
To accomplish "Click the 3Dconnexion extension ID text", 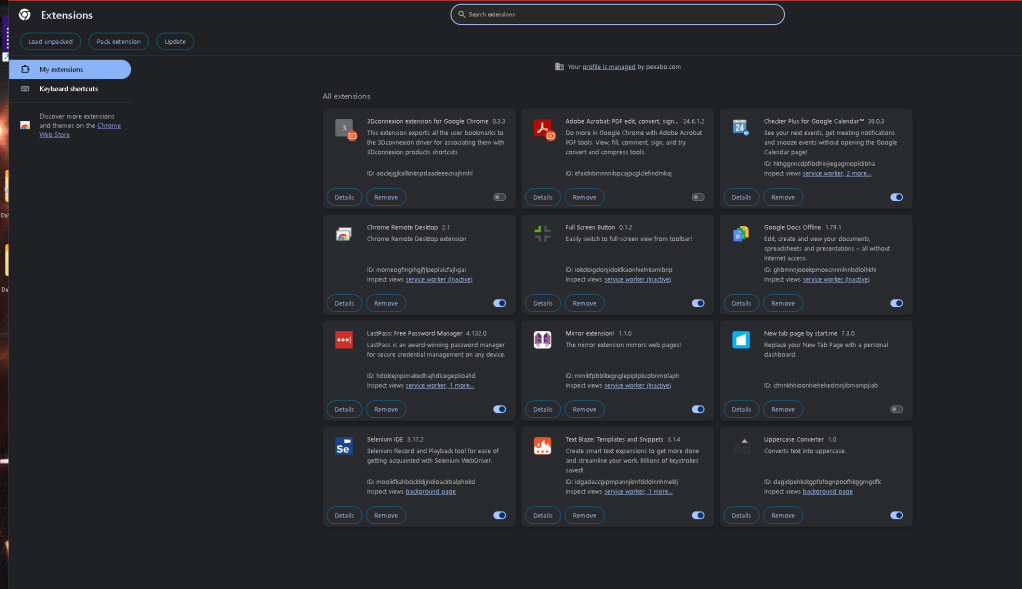I will click(420, 173).
